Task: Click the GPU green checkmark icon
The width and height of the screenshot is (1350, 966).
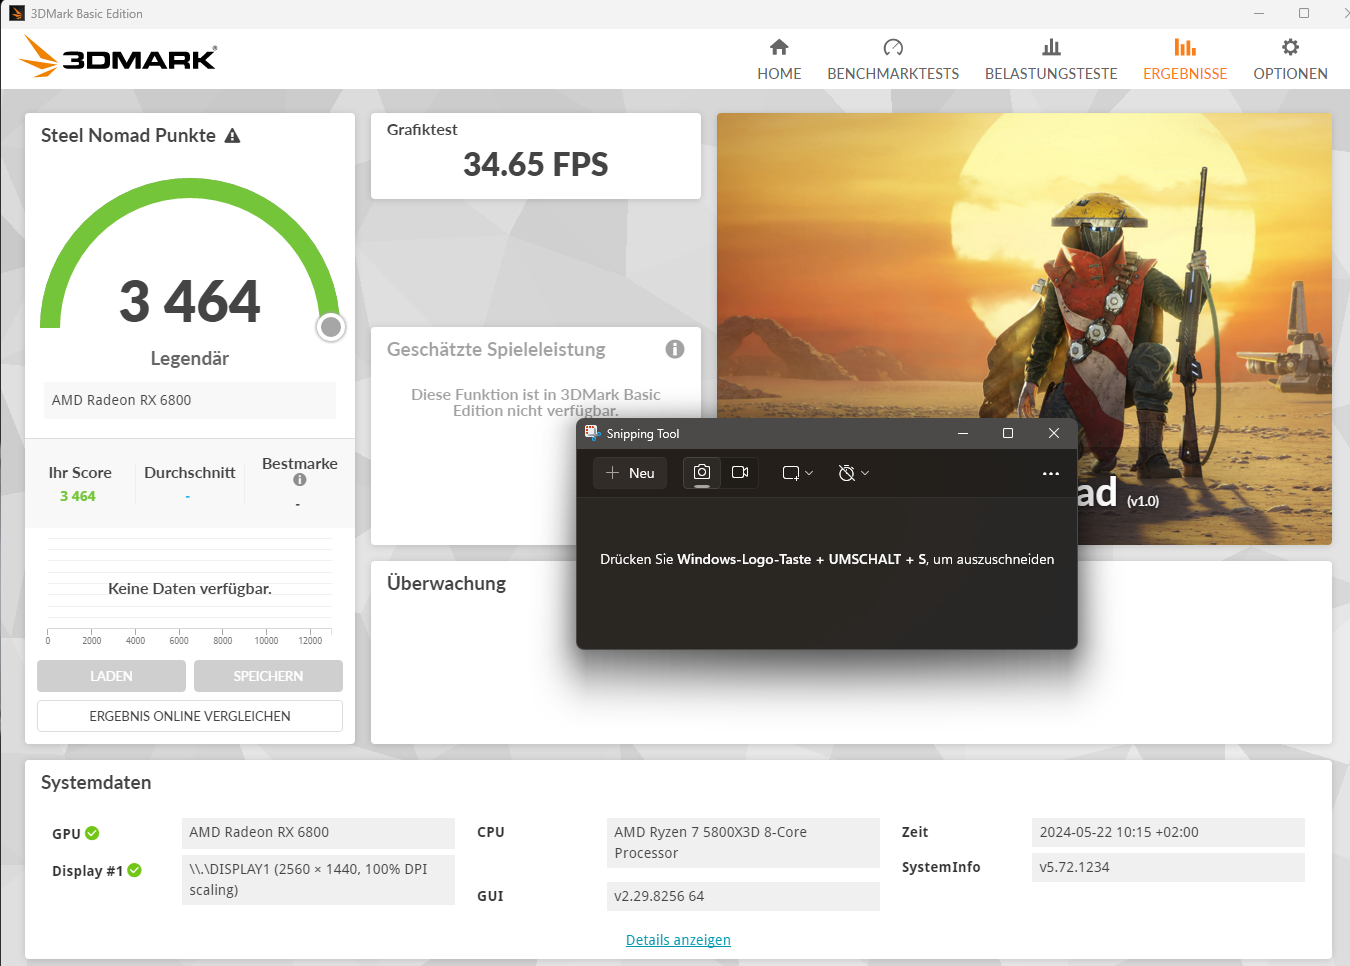Action: (x=92, y=833)
